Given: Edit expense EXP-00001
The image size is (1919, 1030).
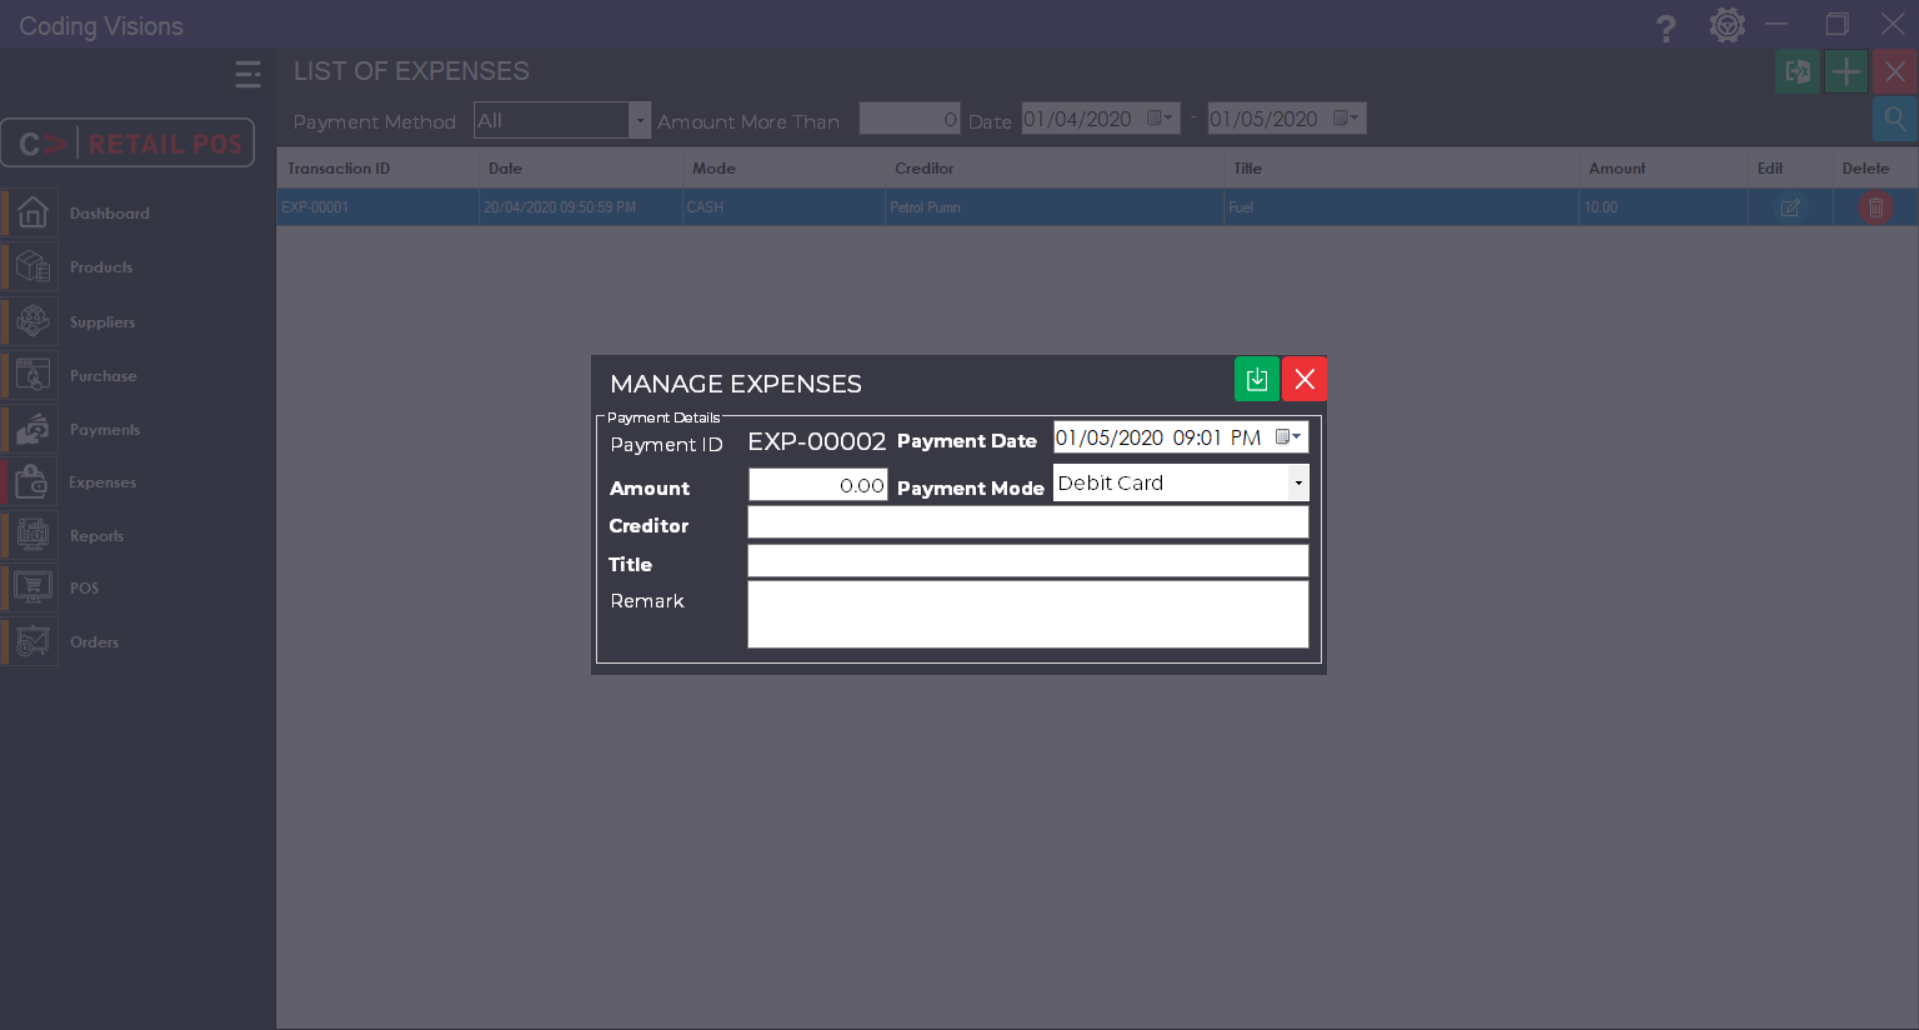Looking at the screenshot, I should point(1790,208).
